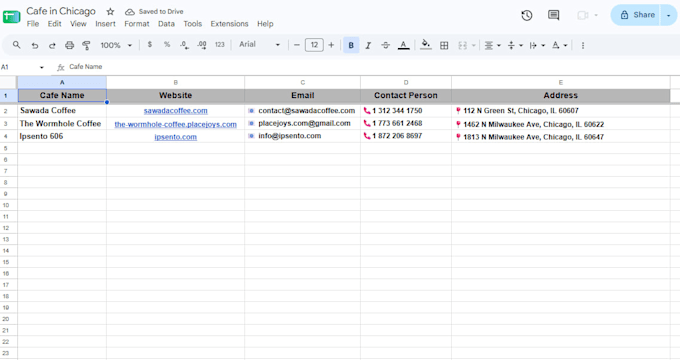Open version history clock icon
This screenshot has height=360, width=680.
pos(526,15)
